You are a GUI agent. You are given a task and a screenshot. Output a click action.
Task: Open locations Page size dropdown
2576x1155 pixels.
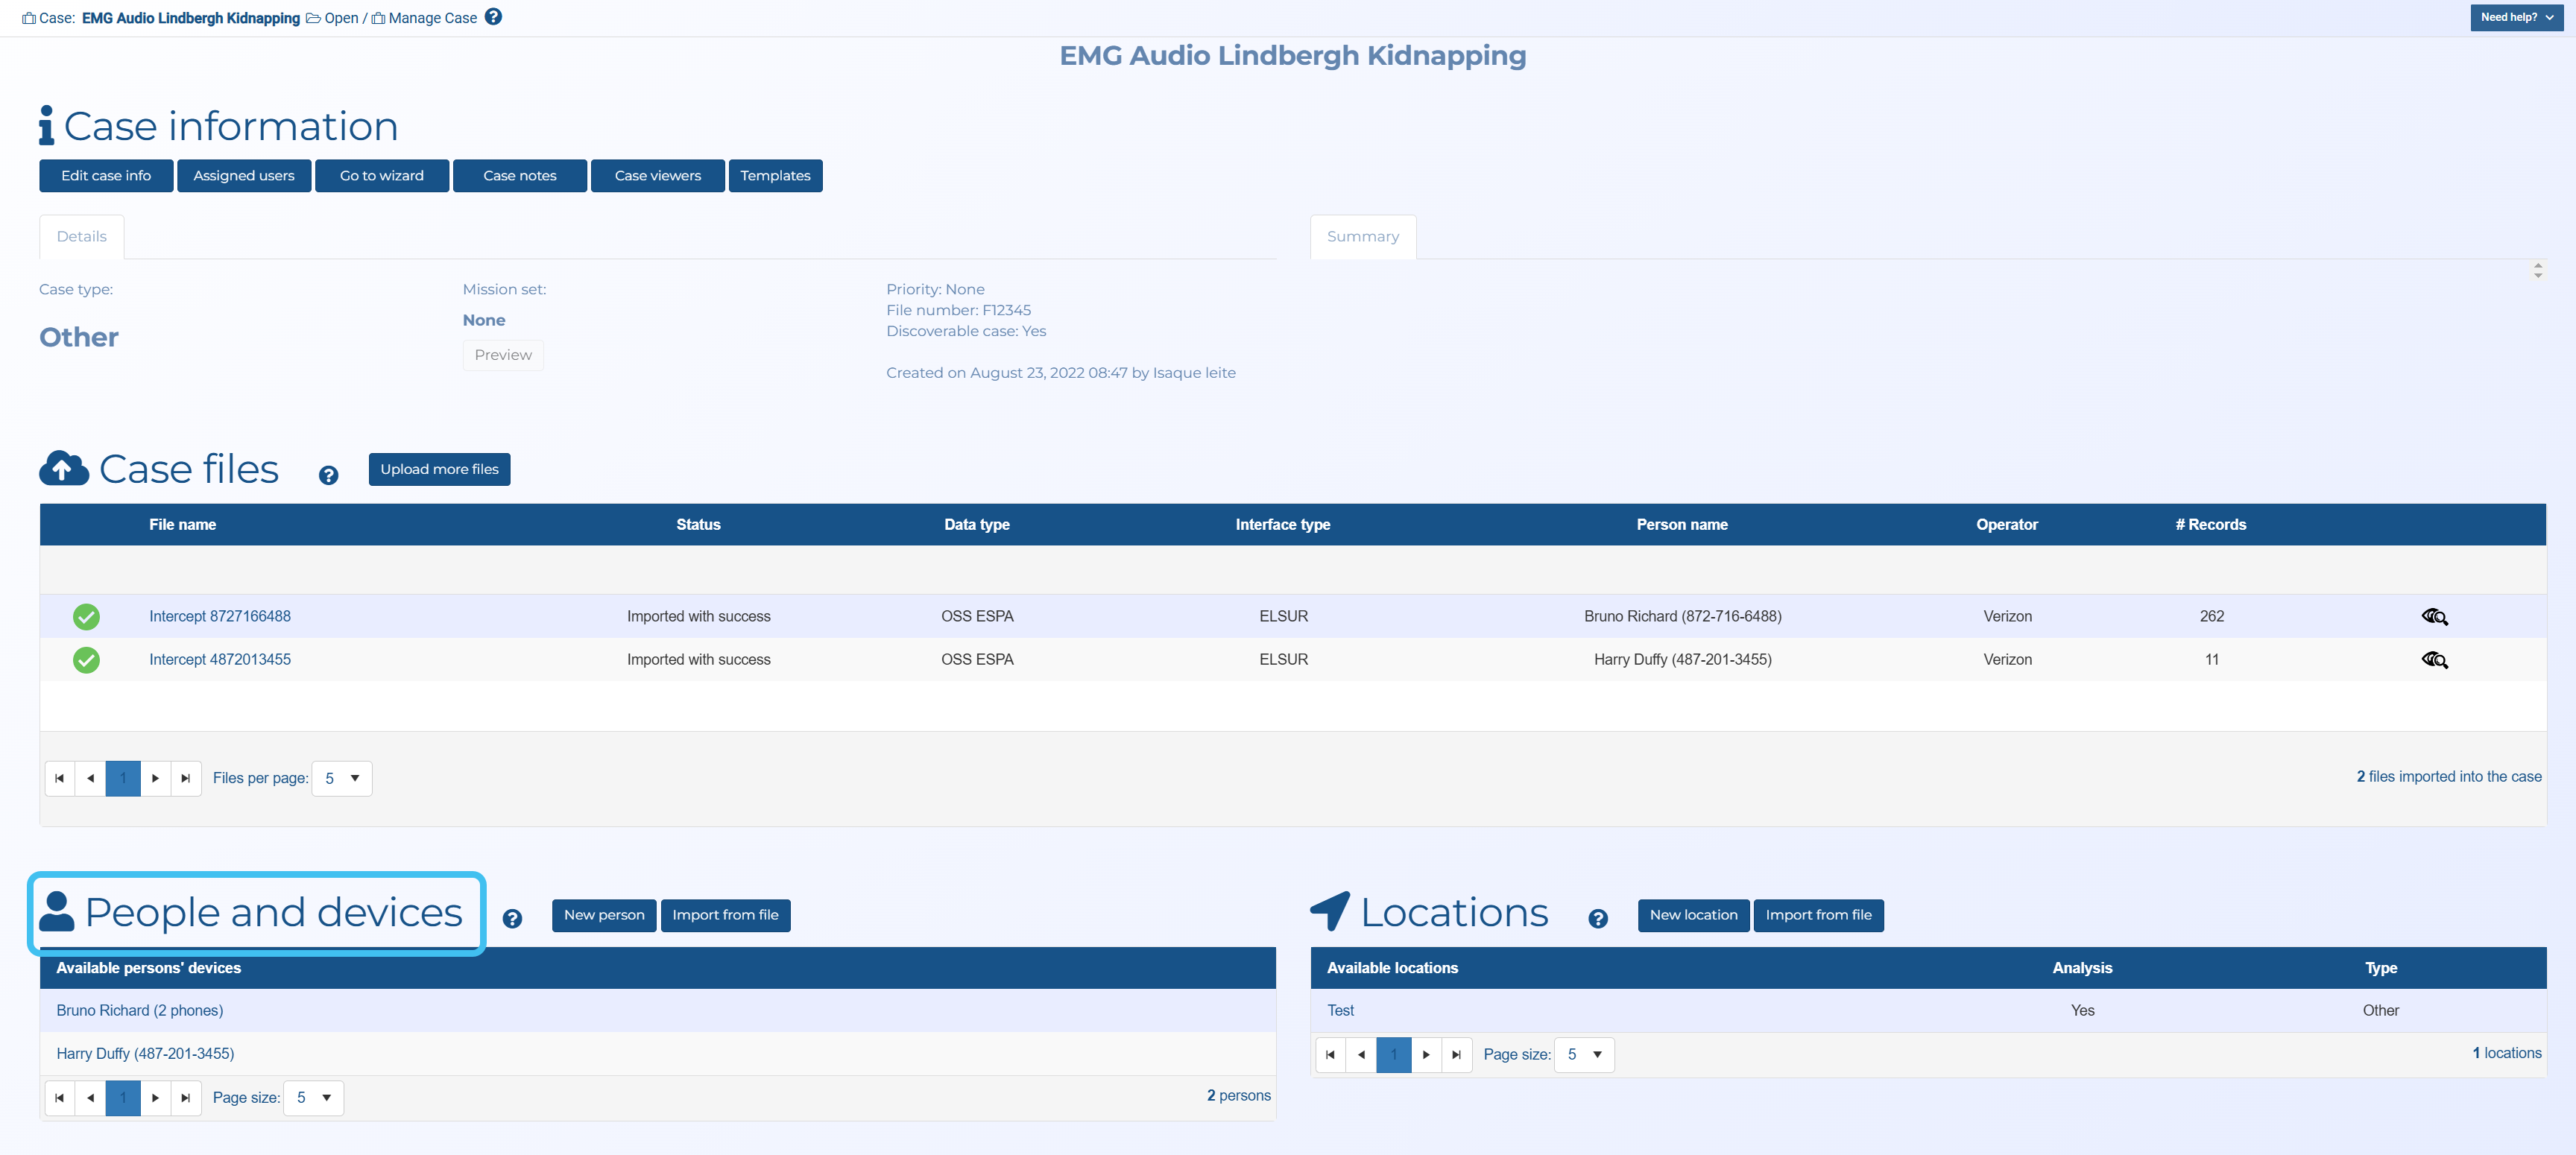pyautogui.click(x=1584, y=1054)
